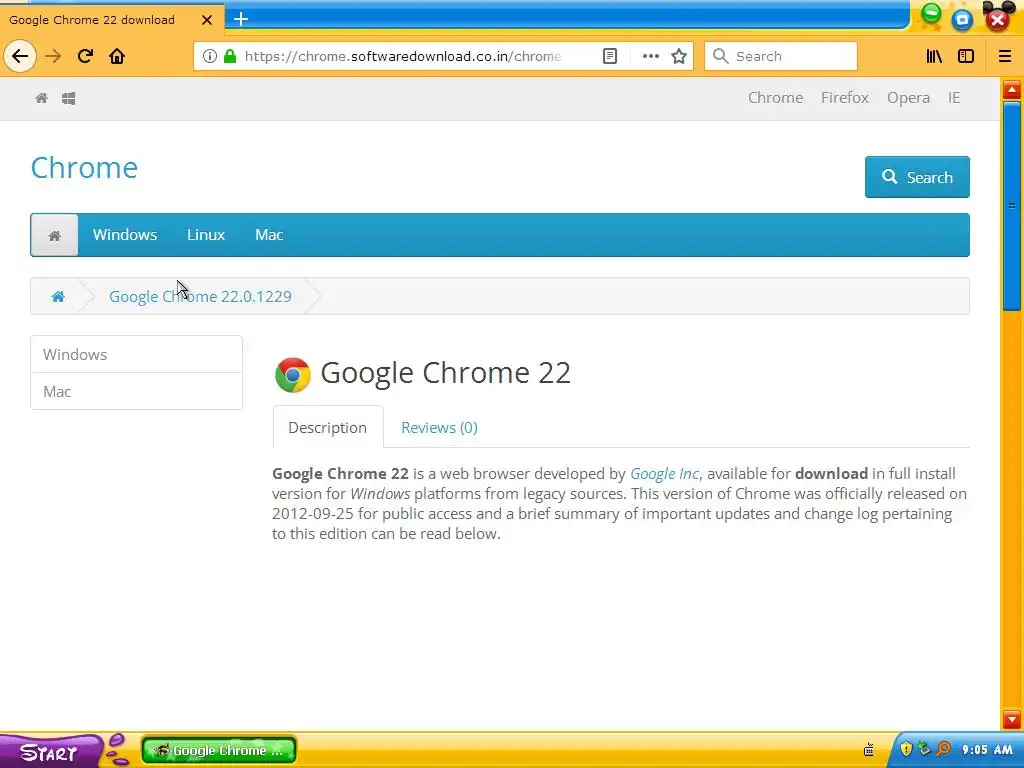The height and width of the screenshot is (768, 1024).
Task: Click the home icon in blue navigation bar
Action: tap(54, 235)
